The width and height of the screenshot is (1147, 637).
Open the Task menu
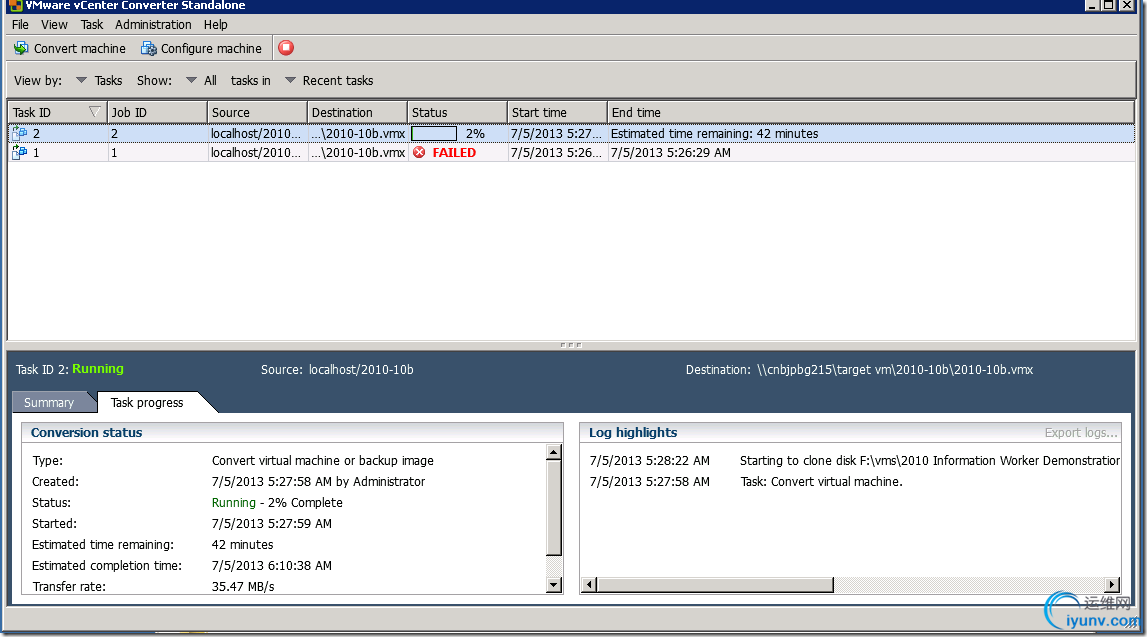[91, 25]
